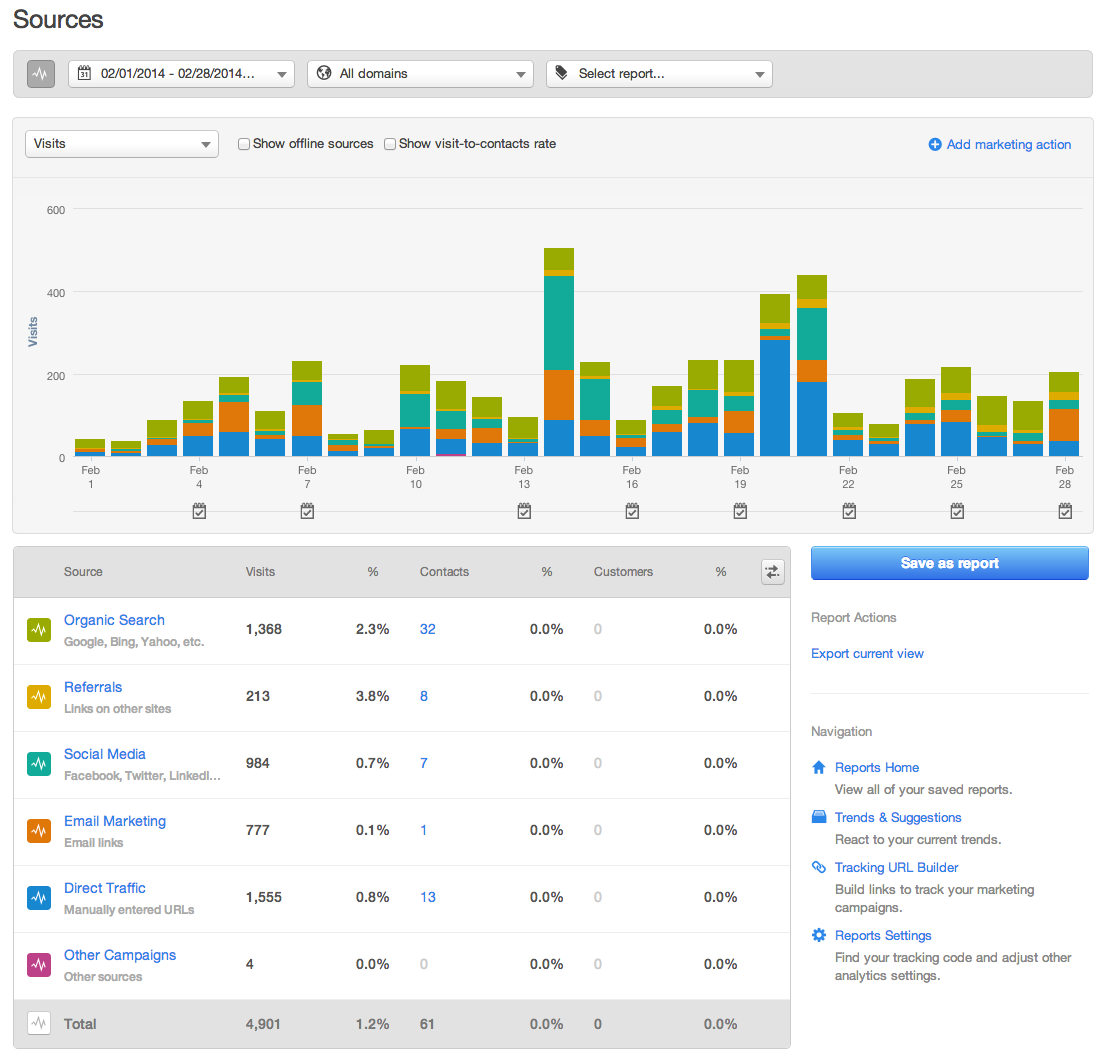The image size is (1110, 1064).
Task: Toggle the Email Marketing orange series icon
Action: (39, 831)
